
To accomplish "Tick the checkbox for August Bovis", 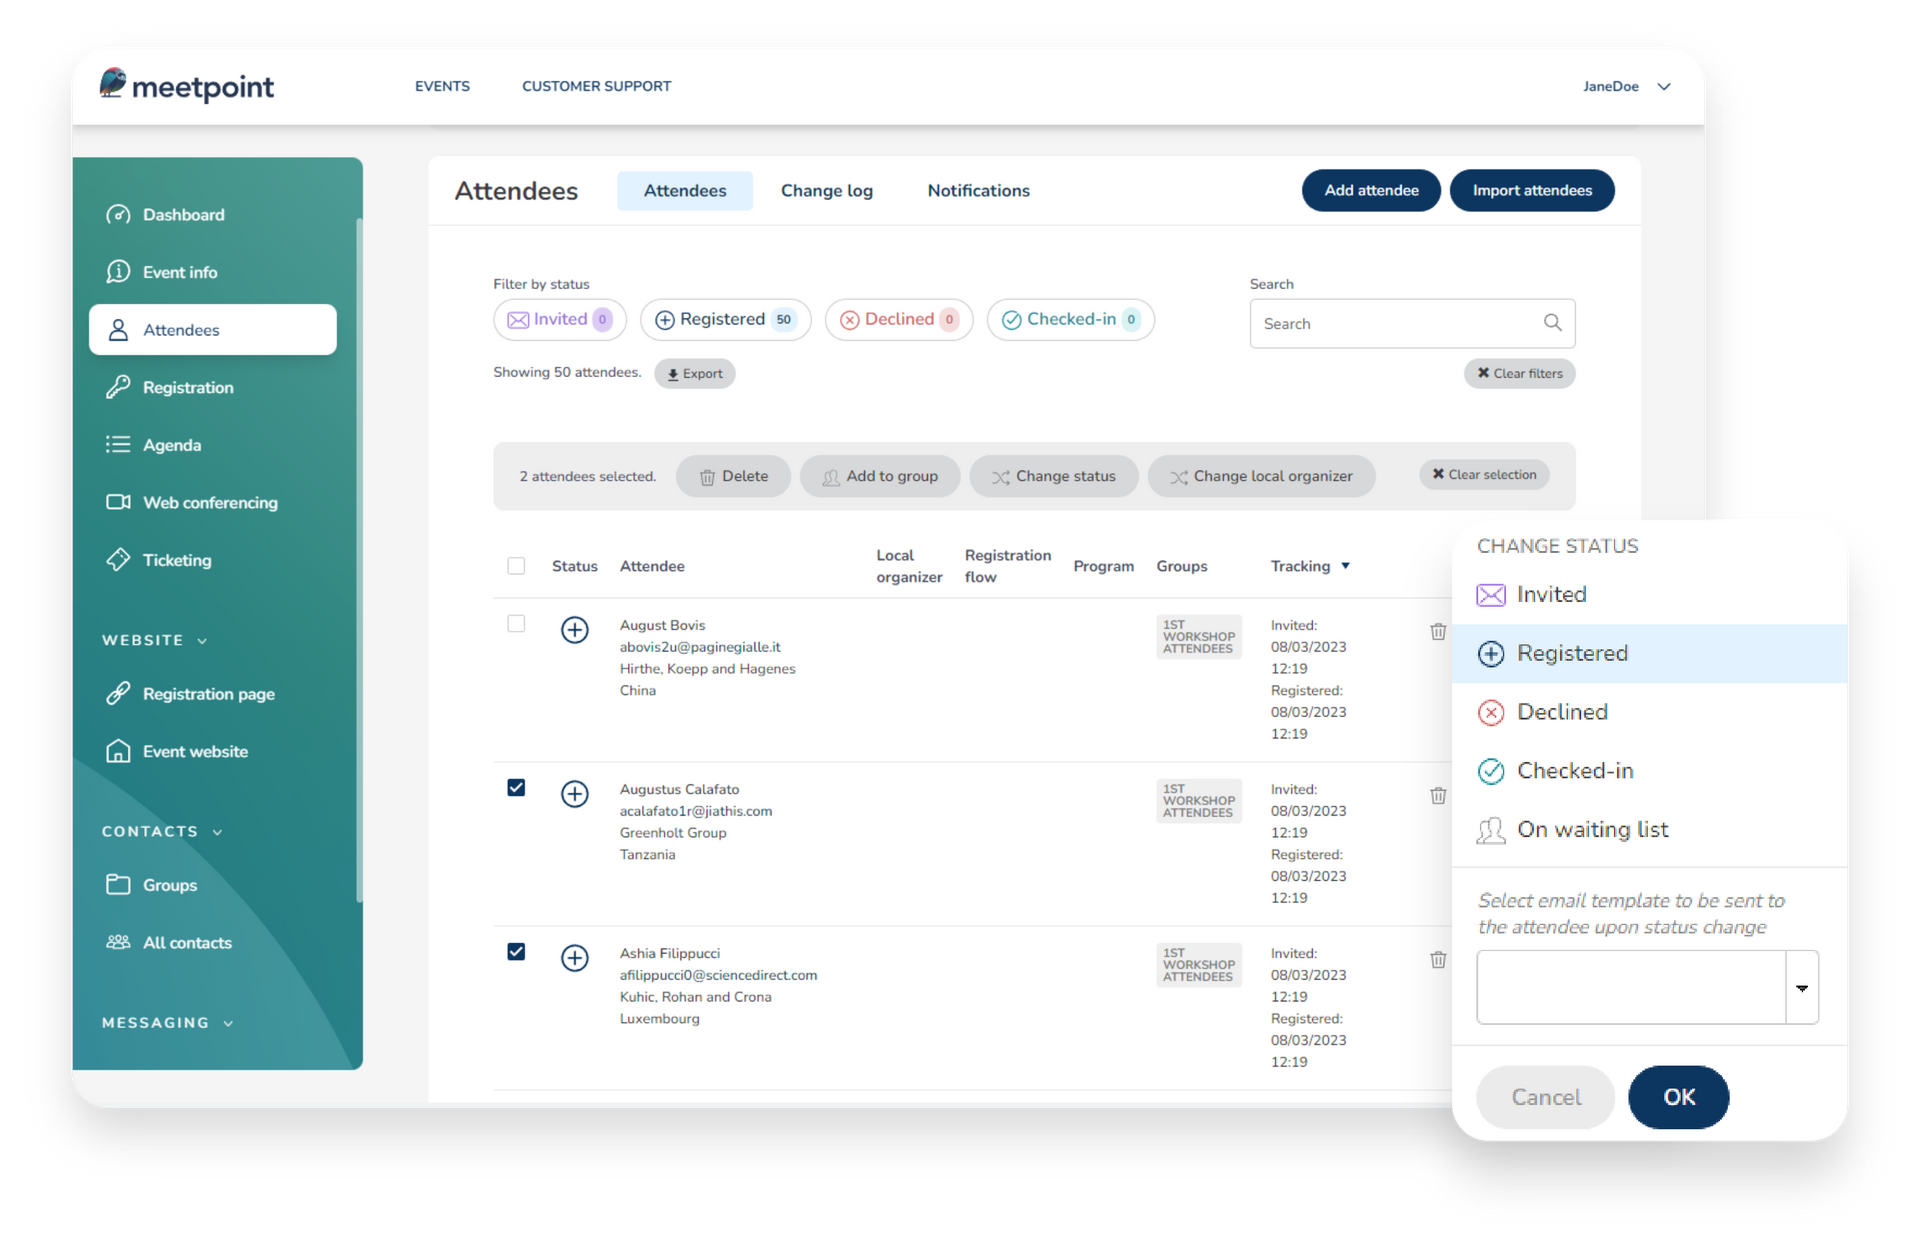I will [516, 624].
